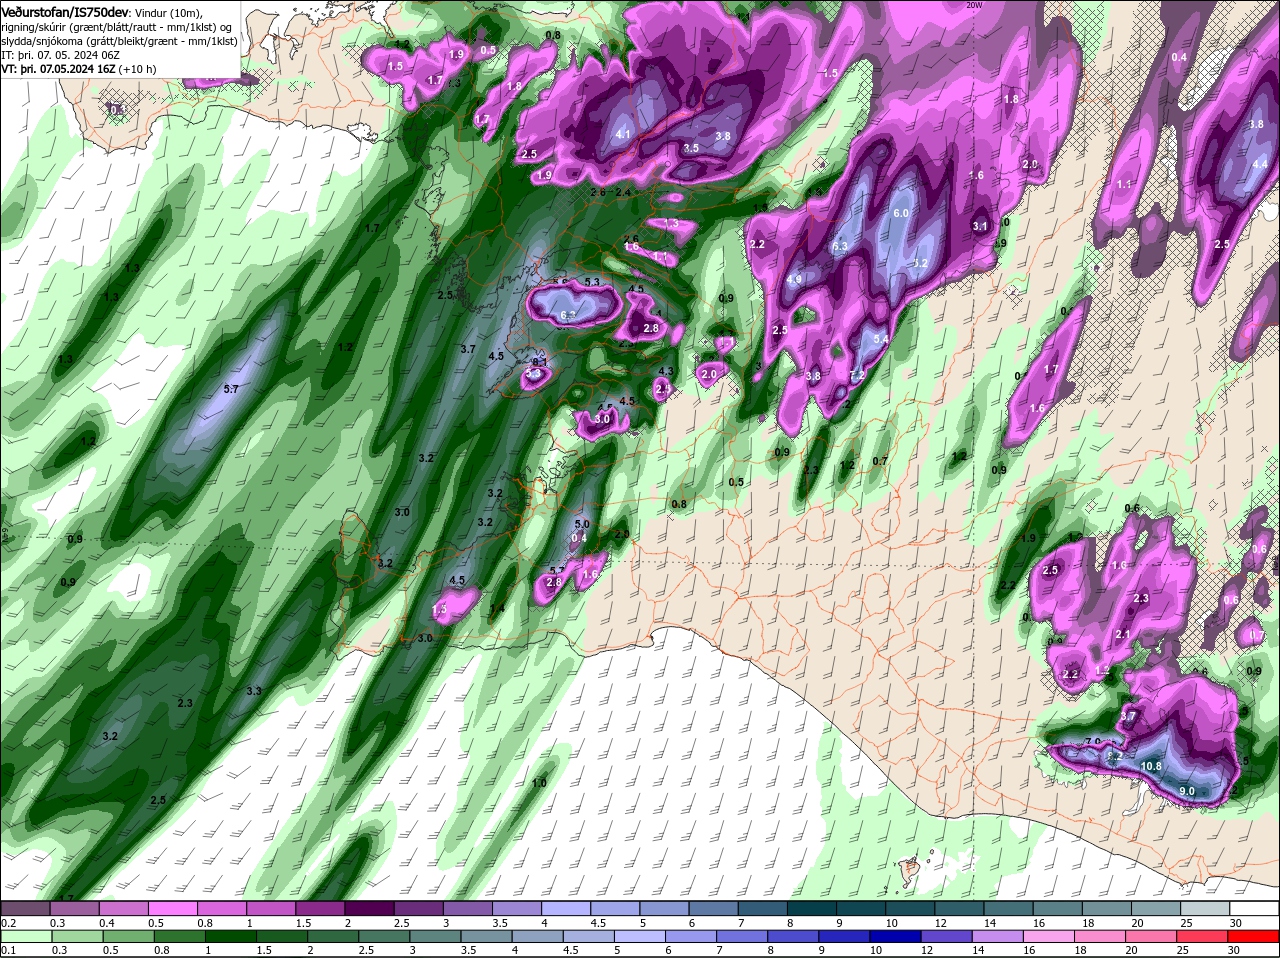The height and width of the screenshot is (958, 1280).
Task: Click the 4.1 snowfall value
Action: (x=624, y=134)
